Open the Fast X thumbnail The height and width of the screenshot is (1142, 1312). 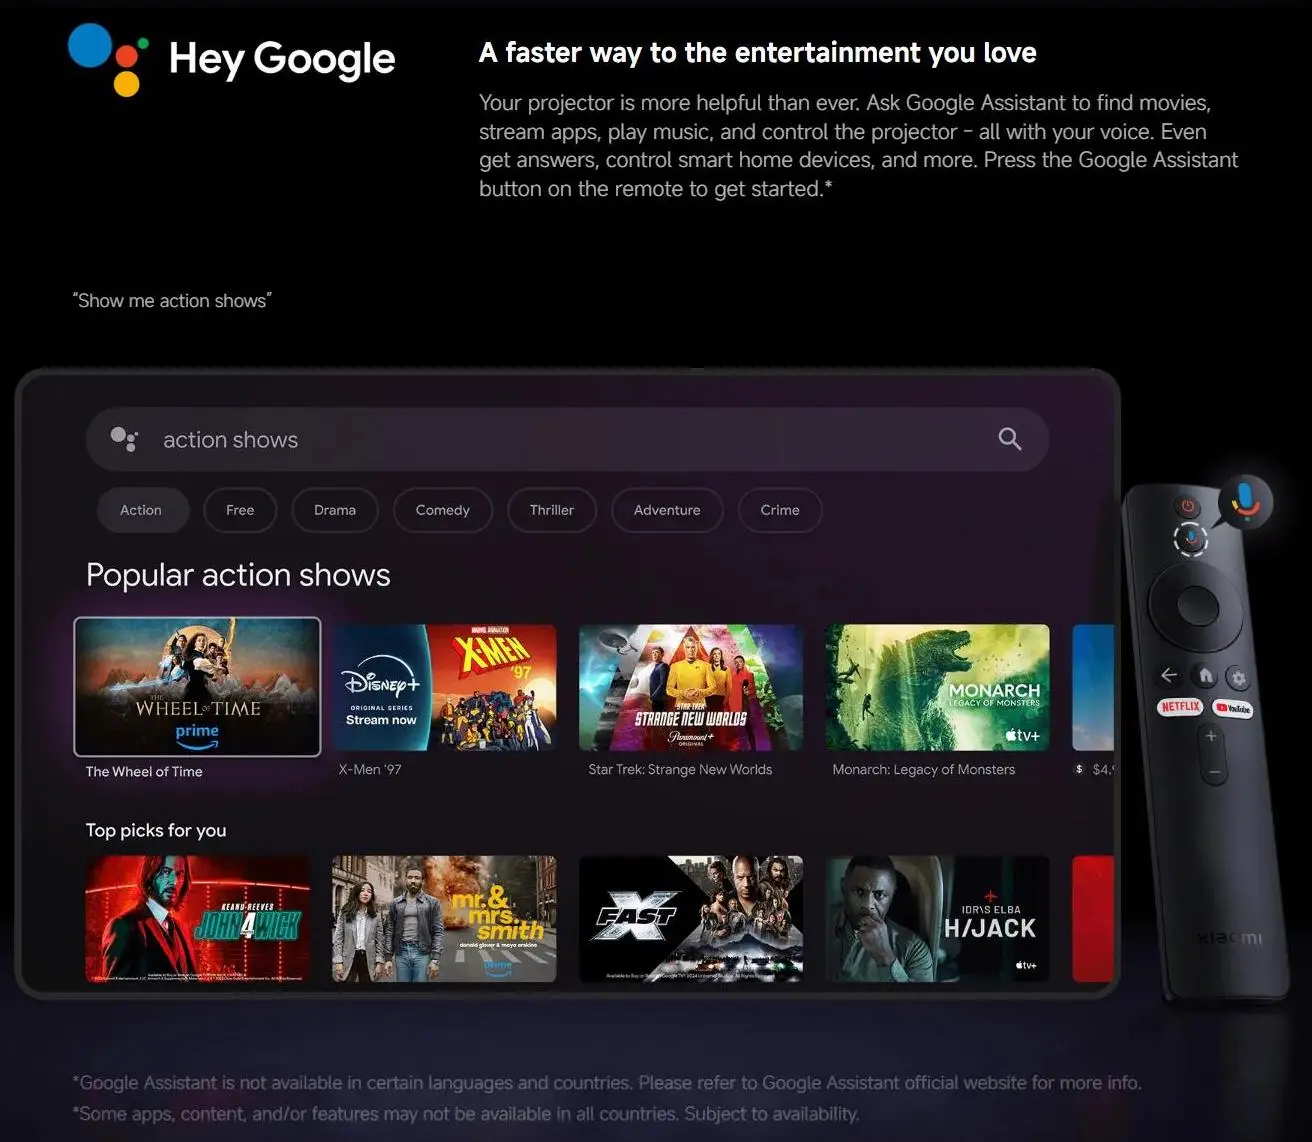point(691,918)
